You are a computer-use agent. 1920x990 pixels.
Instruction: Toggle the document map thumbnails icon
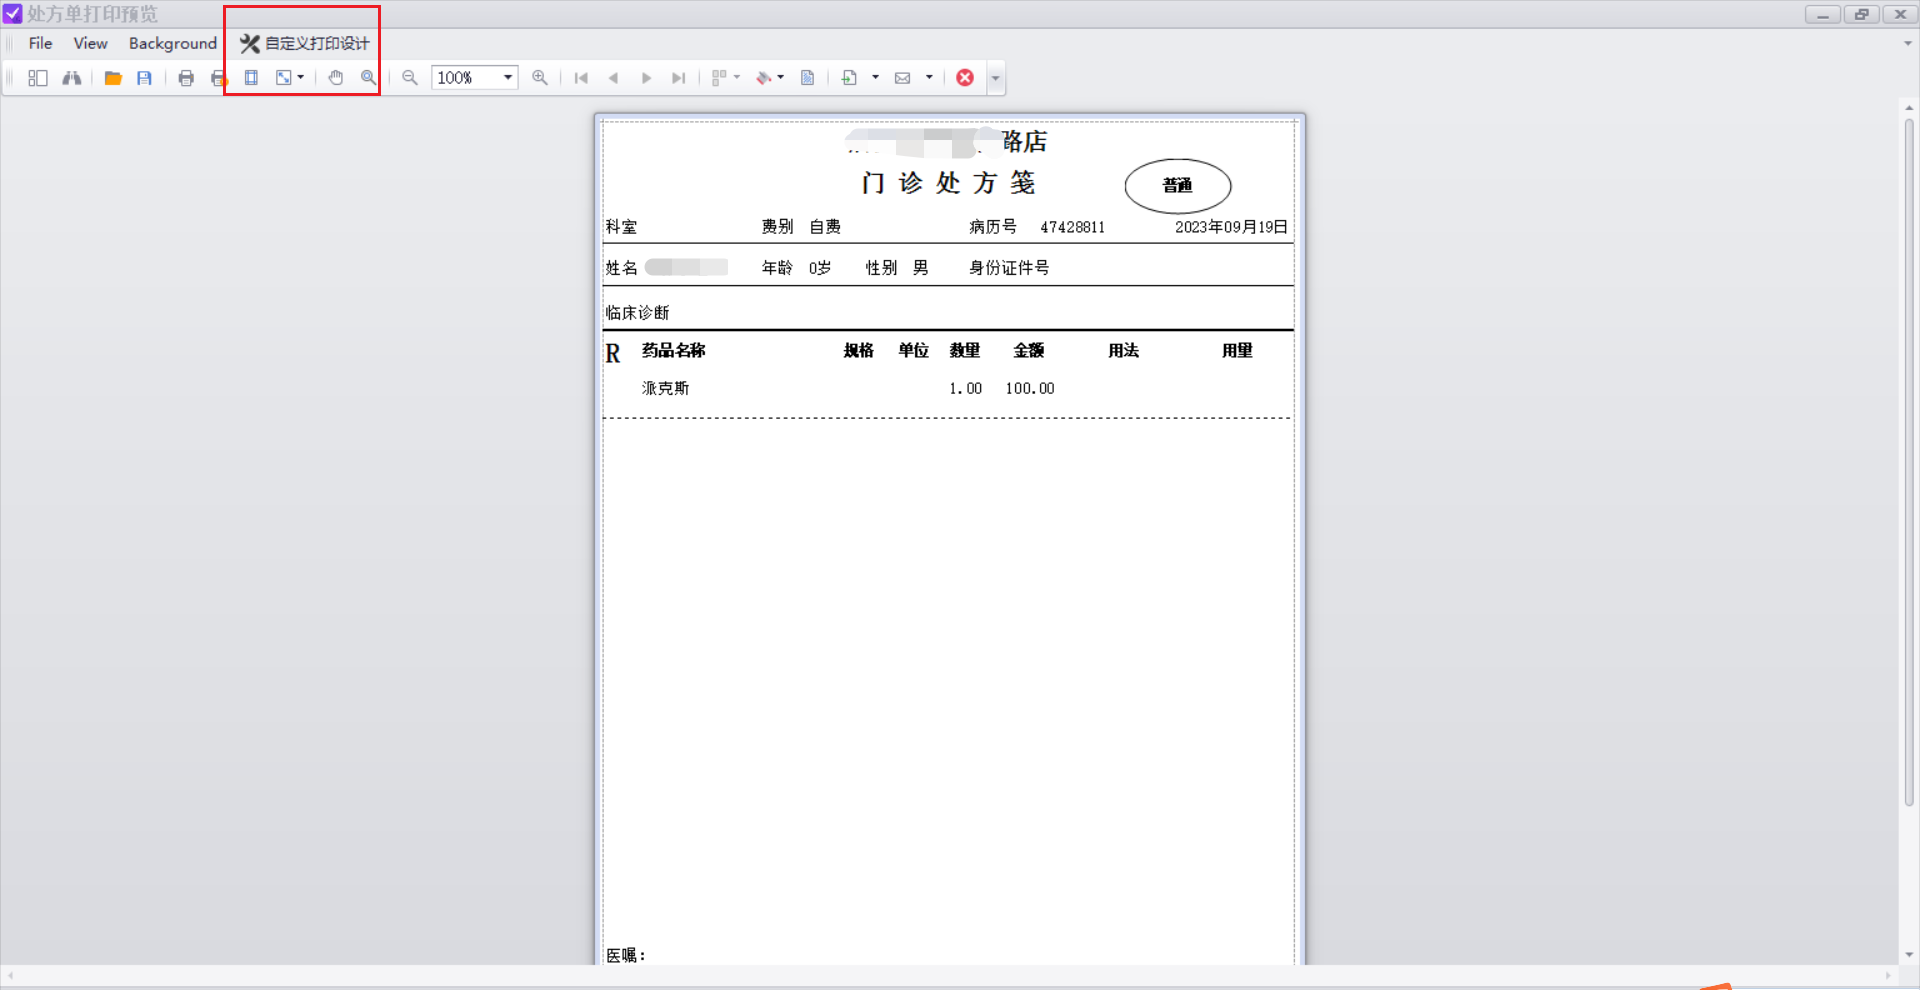[x=38, y=78]
